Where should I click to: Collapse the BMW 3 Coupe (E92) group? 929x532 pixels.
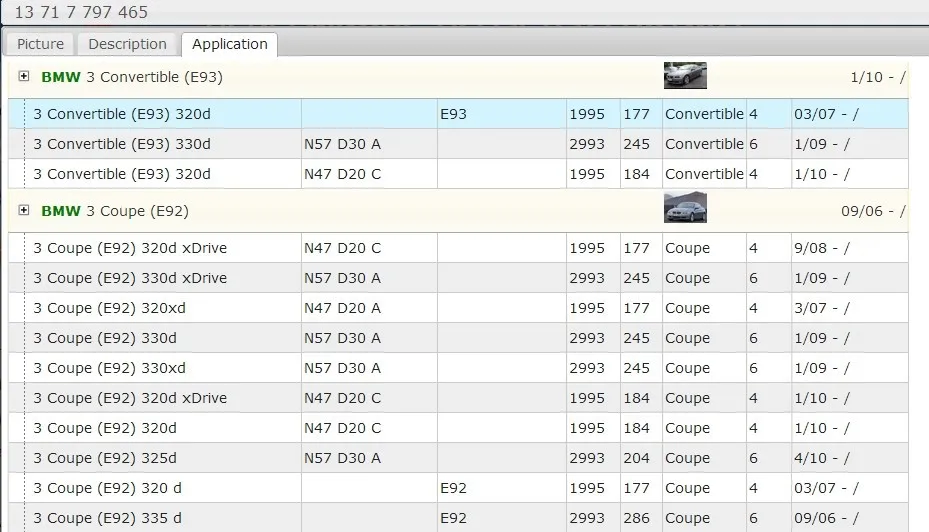24,210
